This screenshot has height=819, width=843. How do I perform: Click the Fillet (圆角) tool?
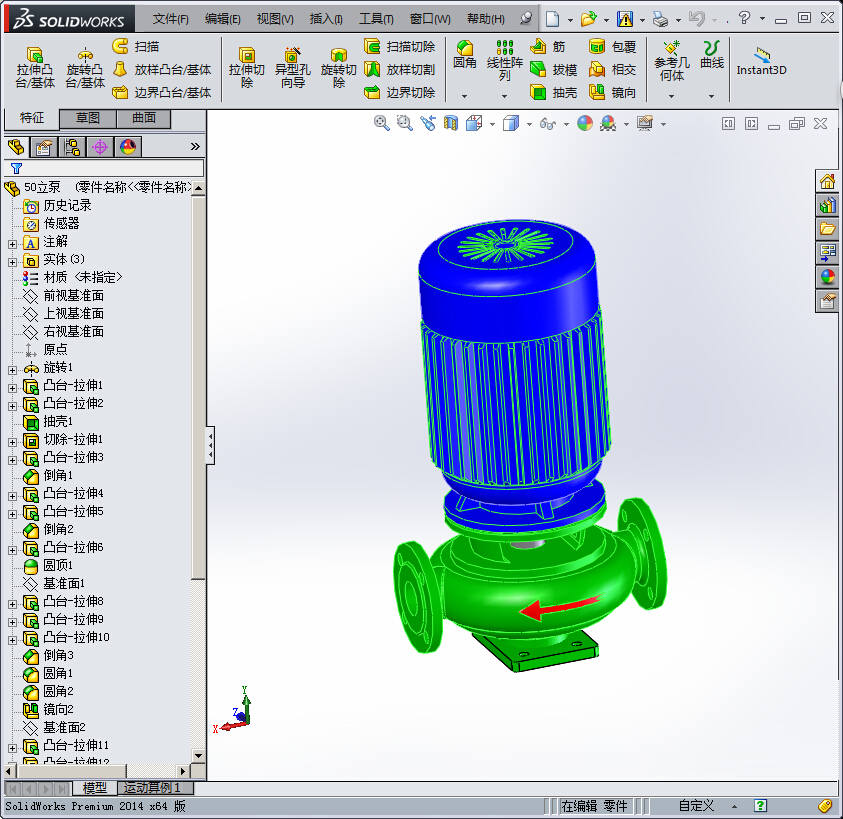coord(465,55)
